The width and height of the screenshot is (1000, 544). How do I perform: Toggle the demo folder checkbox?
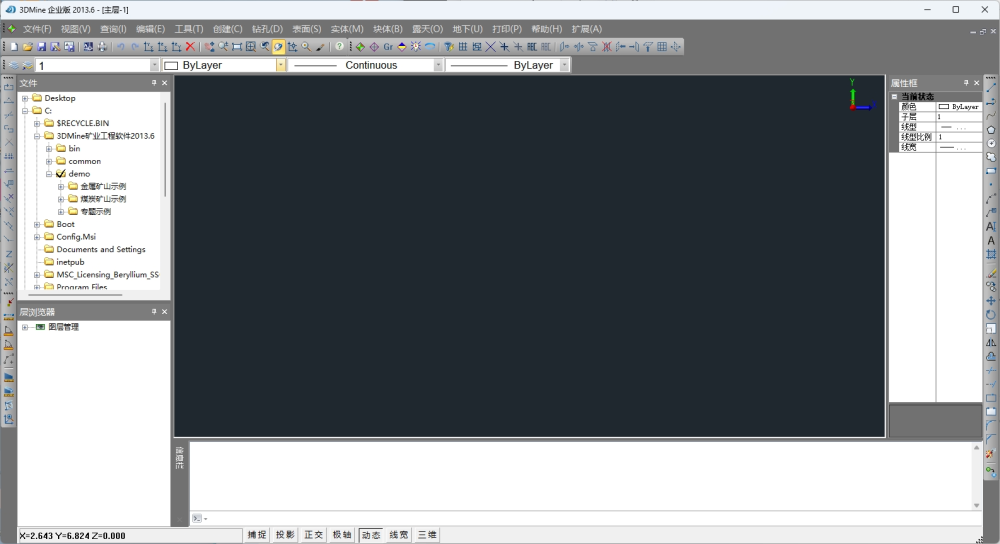tap(61, 174)
